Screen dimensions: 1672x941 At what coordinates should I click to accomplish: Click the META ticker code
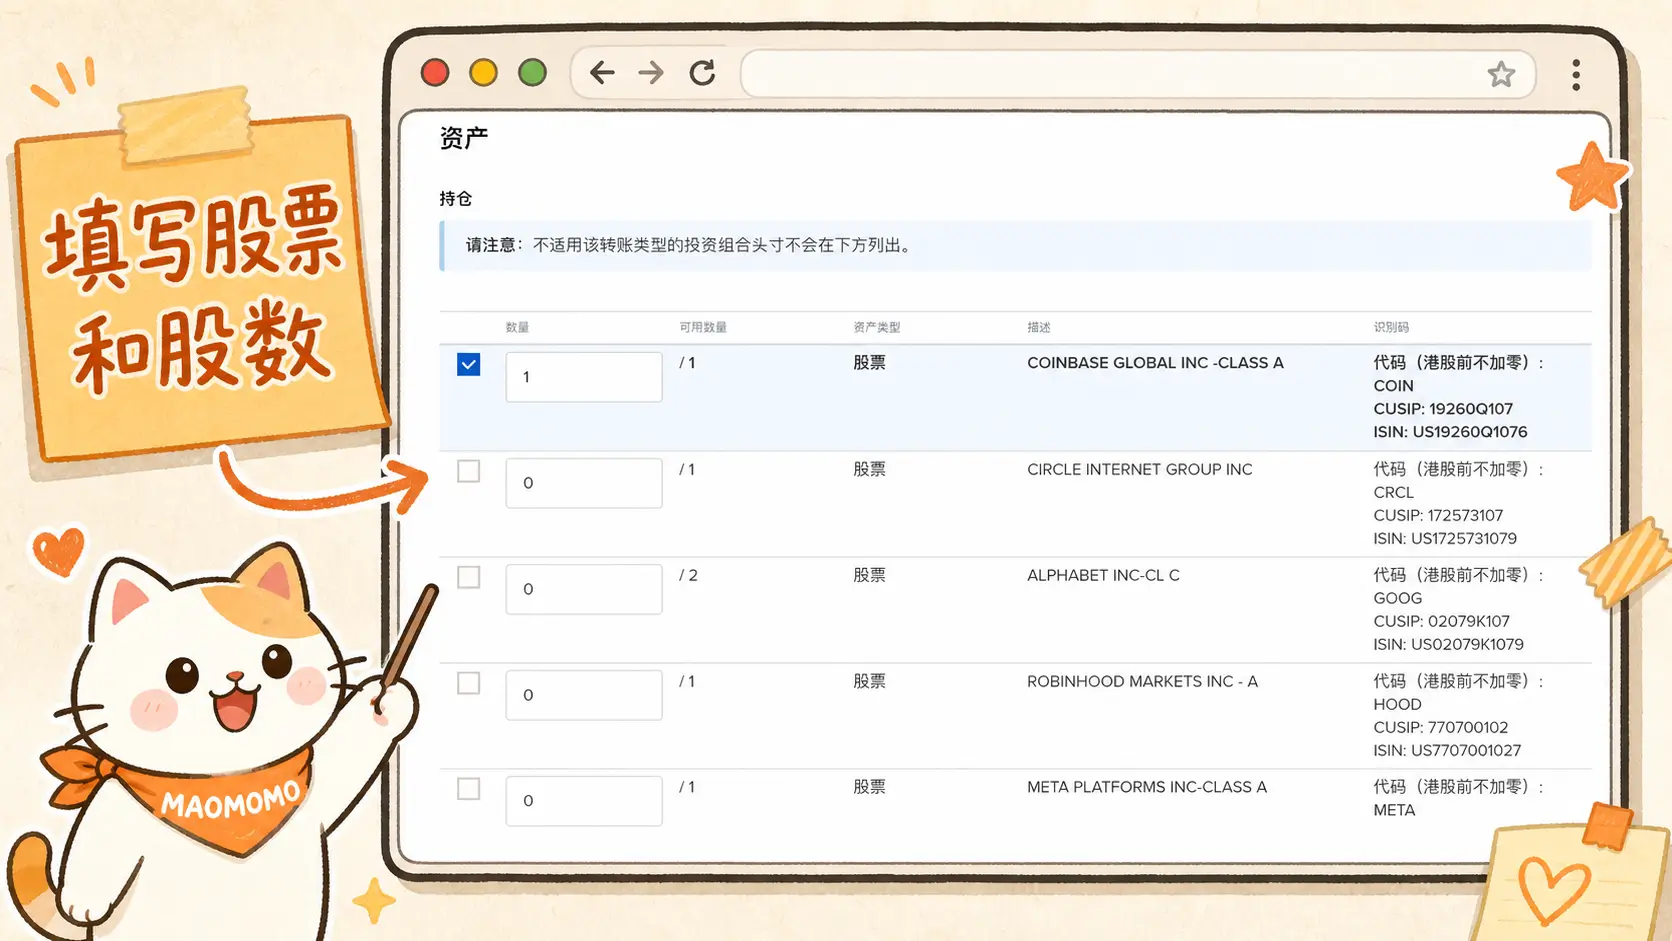click(x=1394, y=810)
